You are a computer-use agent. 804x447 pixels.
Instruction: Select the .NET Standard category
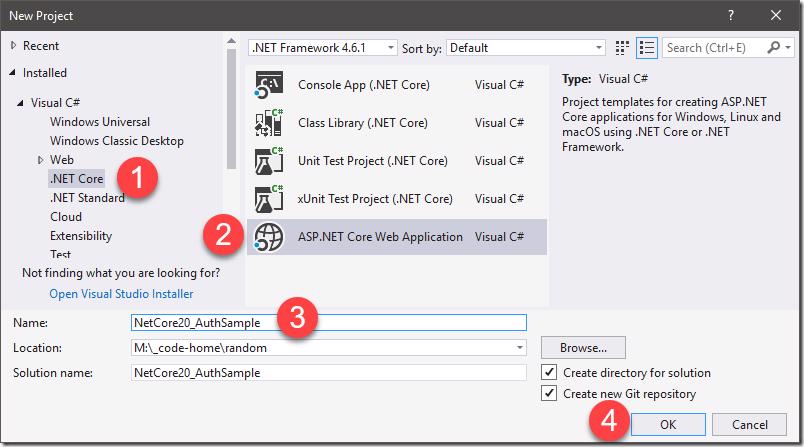[87, 198]
